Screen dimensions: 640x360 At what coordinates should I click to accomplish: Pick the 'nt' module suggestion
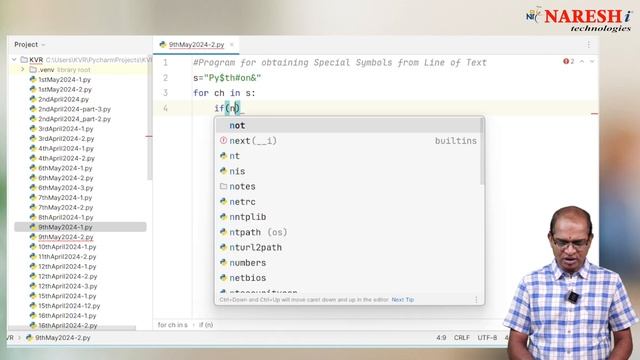[x=347, y=156]
